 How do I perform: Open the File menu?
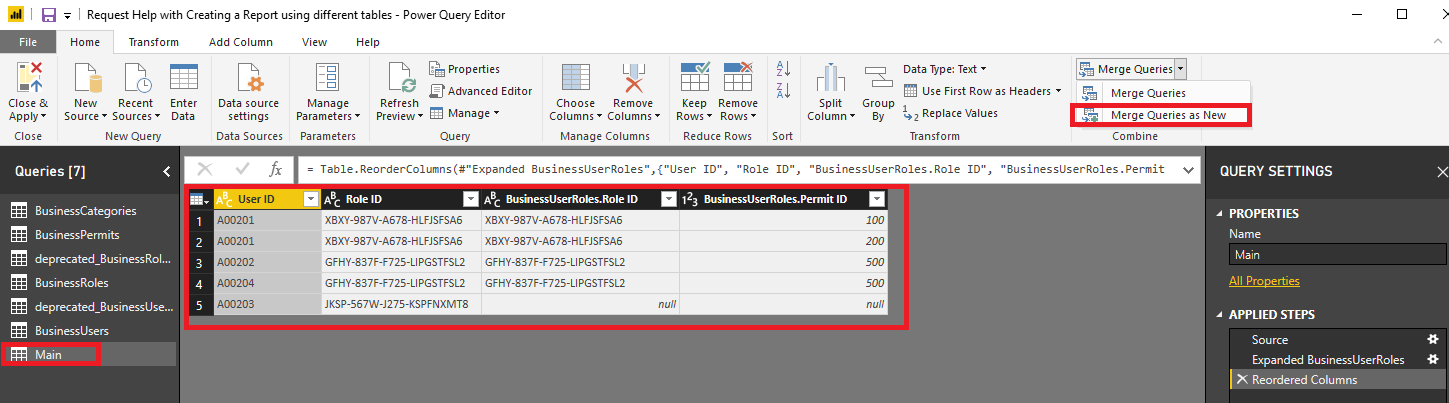click(x=28, y=42)
